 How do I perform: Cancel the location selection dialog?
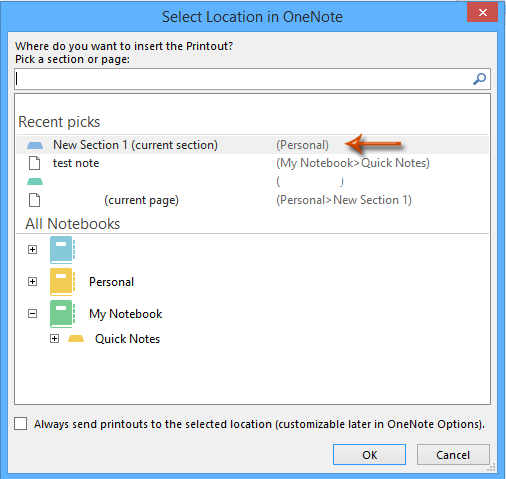(x=453, y=455)
